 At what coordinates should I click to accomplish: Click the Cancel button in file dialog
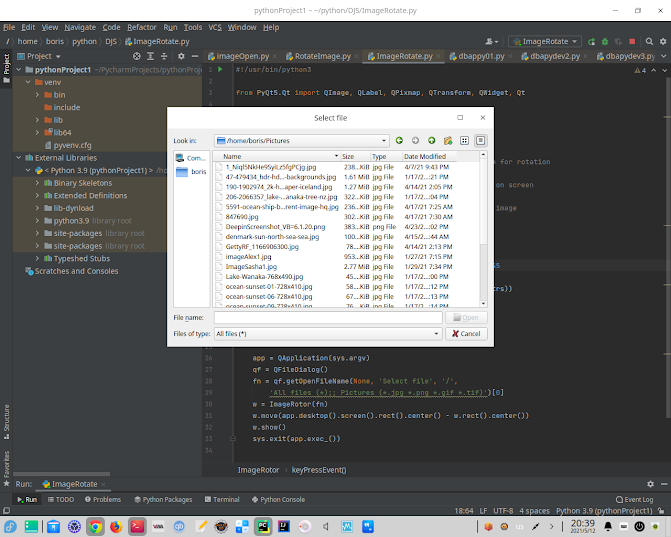click(466, 334)
